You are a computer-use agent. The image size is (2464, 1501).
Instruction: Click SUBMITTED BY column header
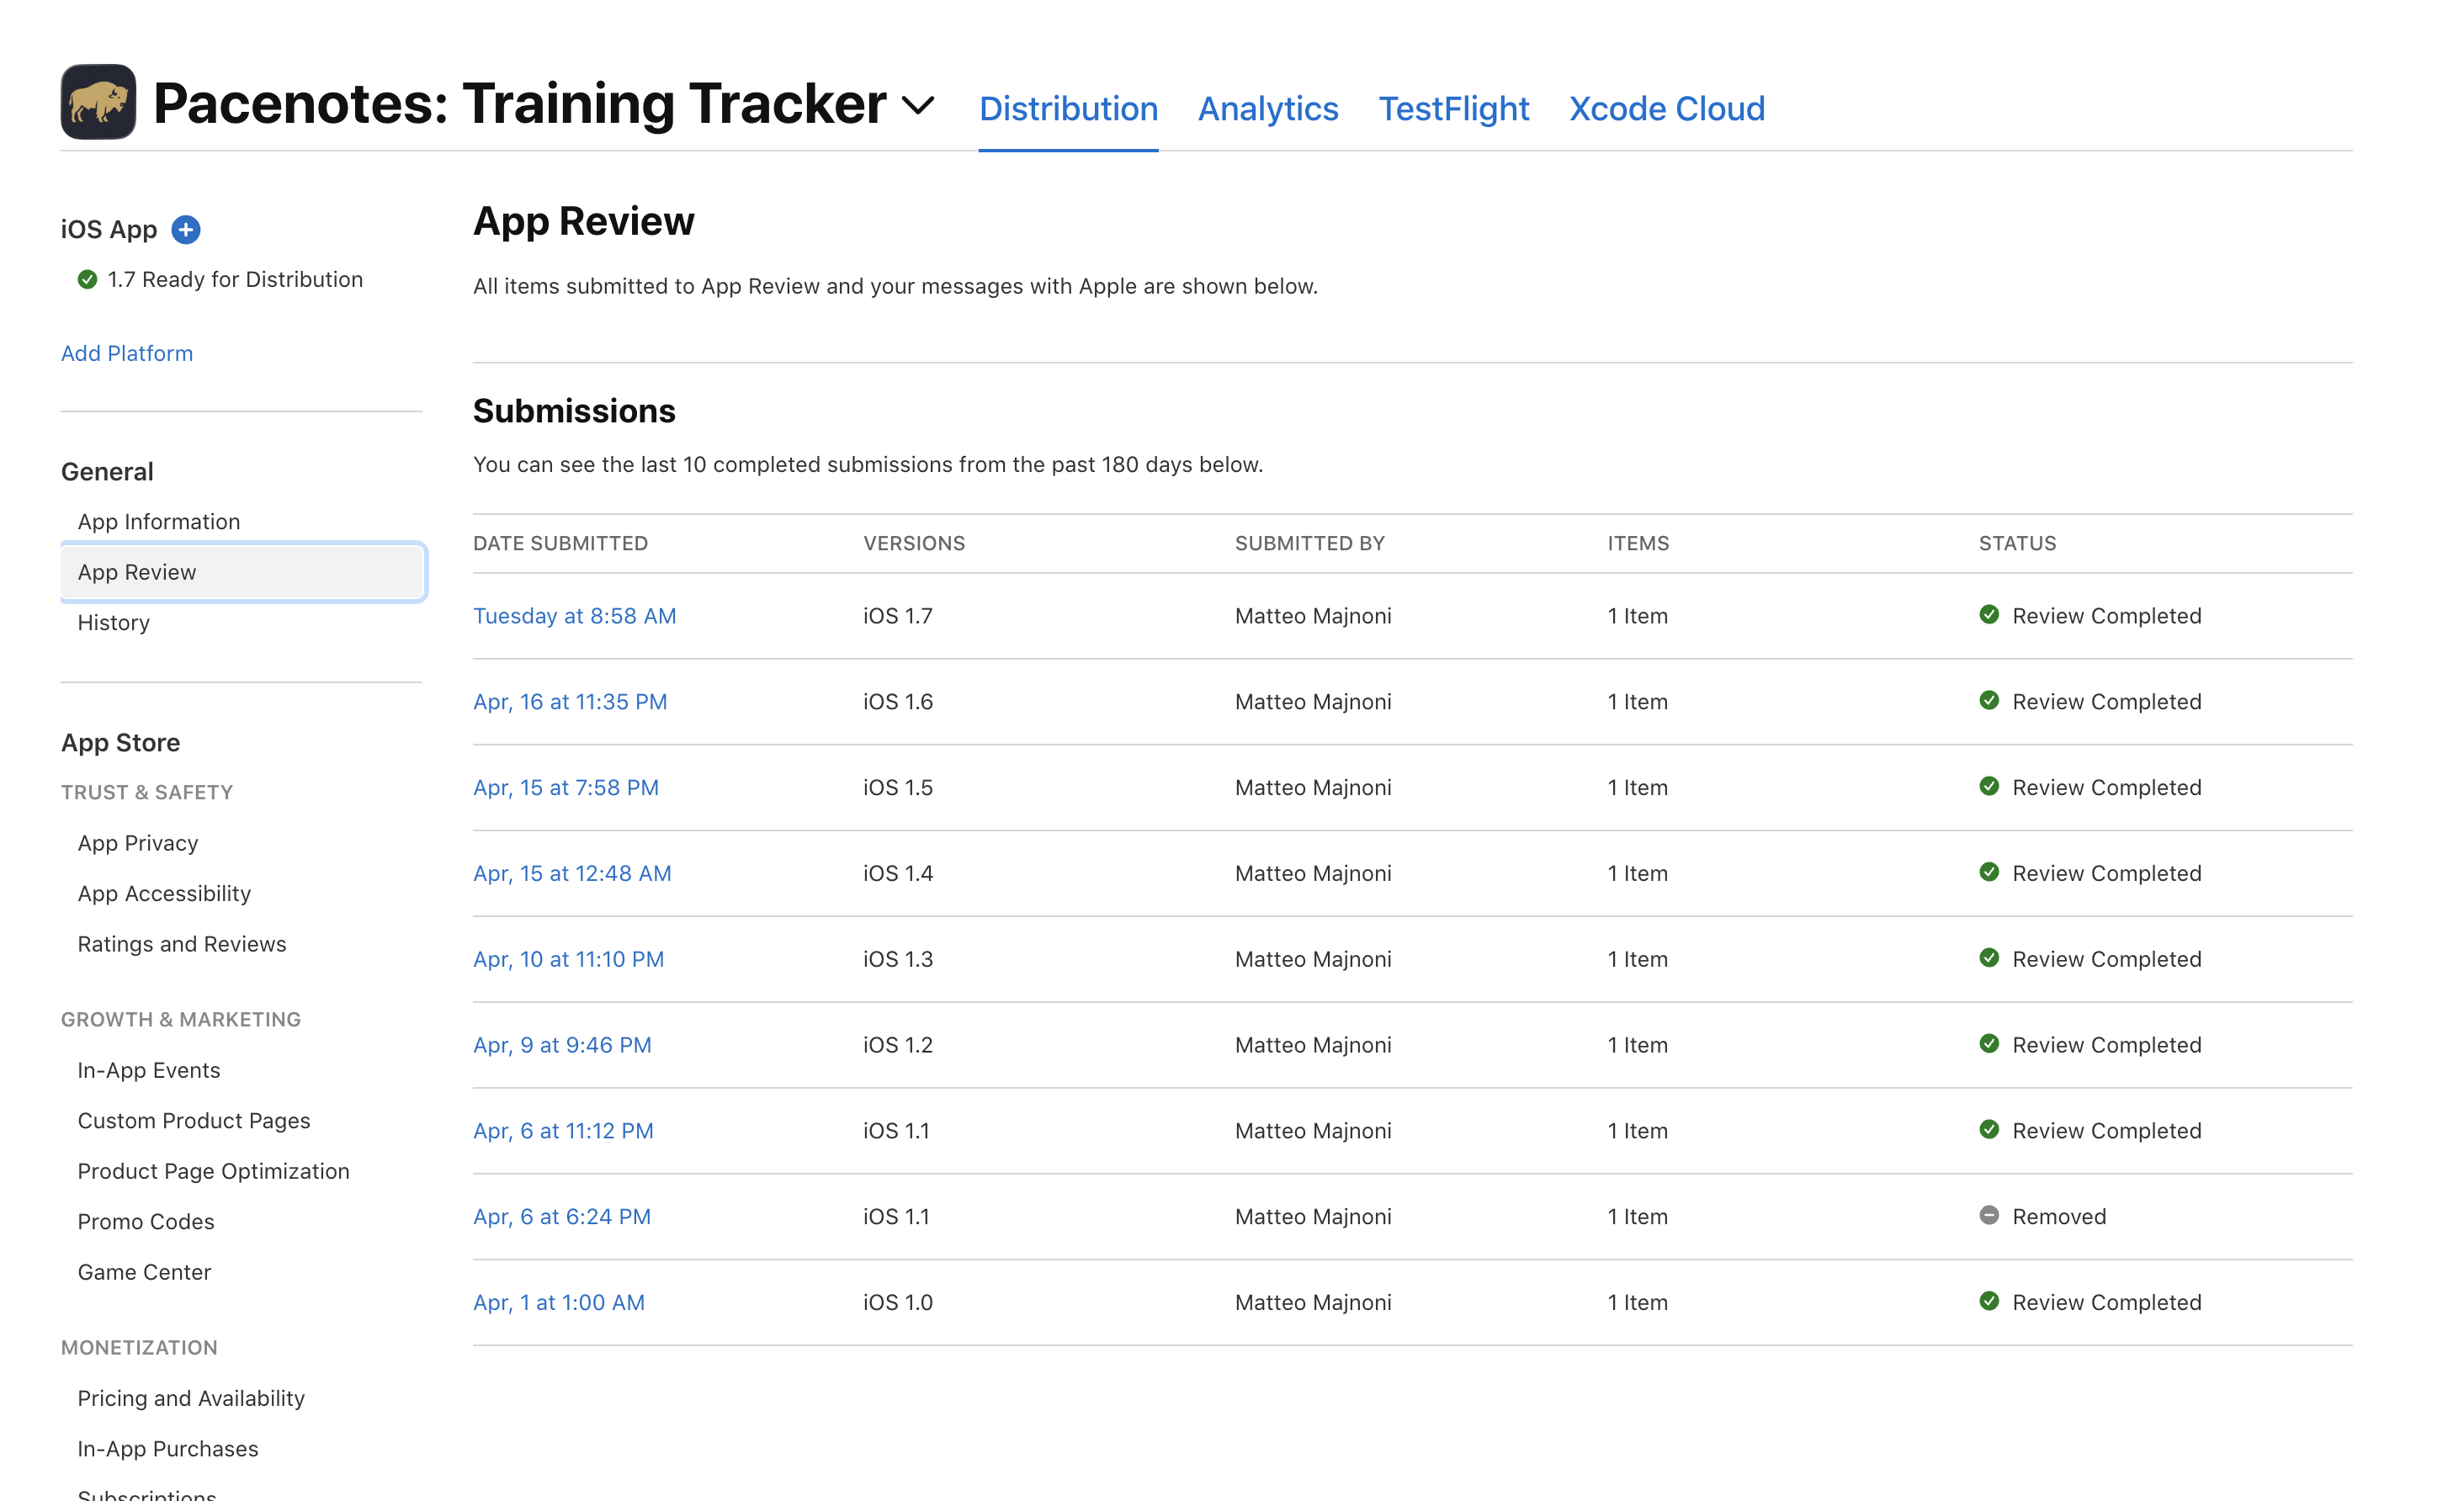pos(1309,543)
